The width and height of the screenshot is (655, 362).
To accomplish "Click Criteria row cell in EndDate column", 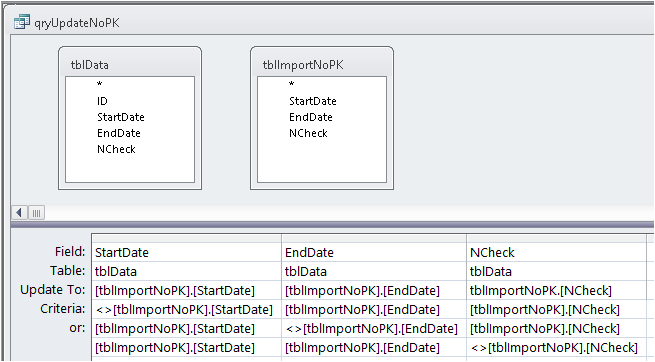I will point(374,309).
